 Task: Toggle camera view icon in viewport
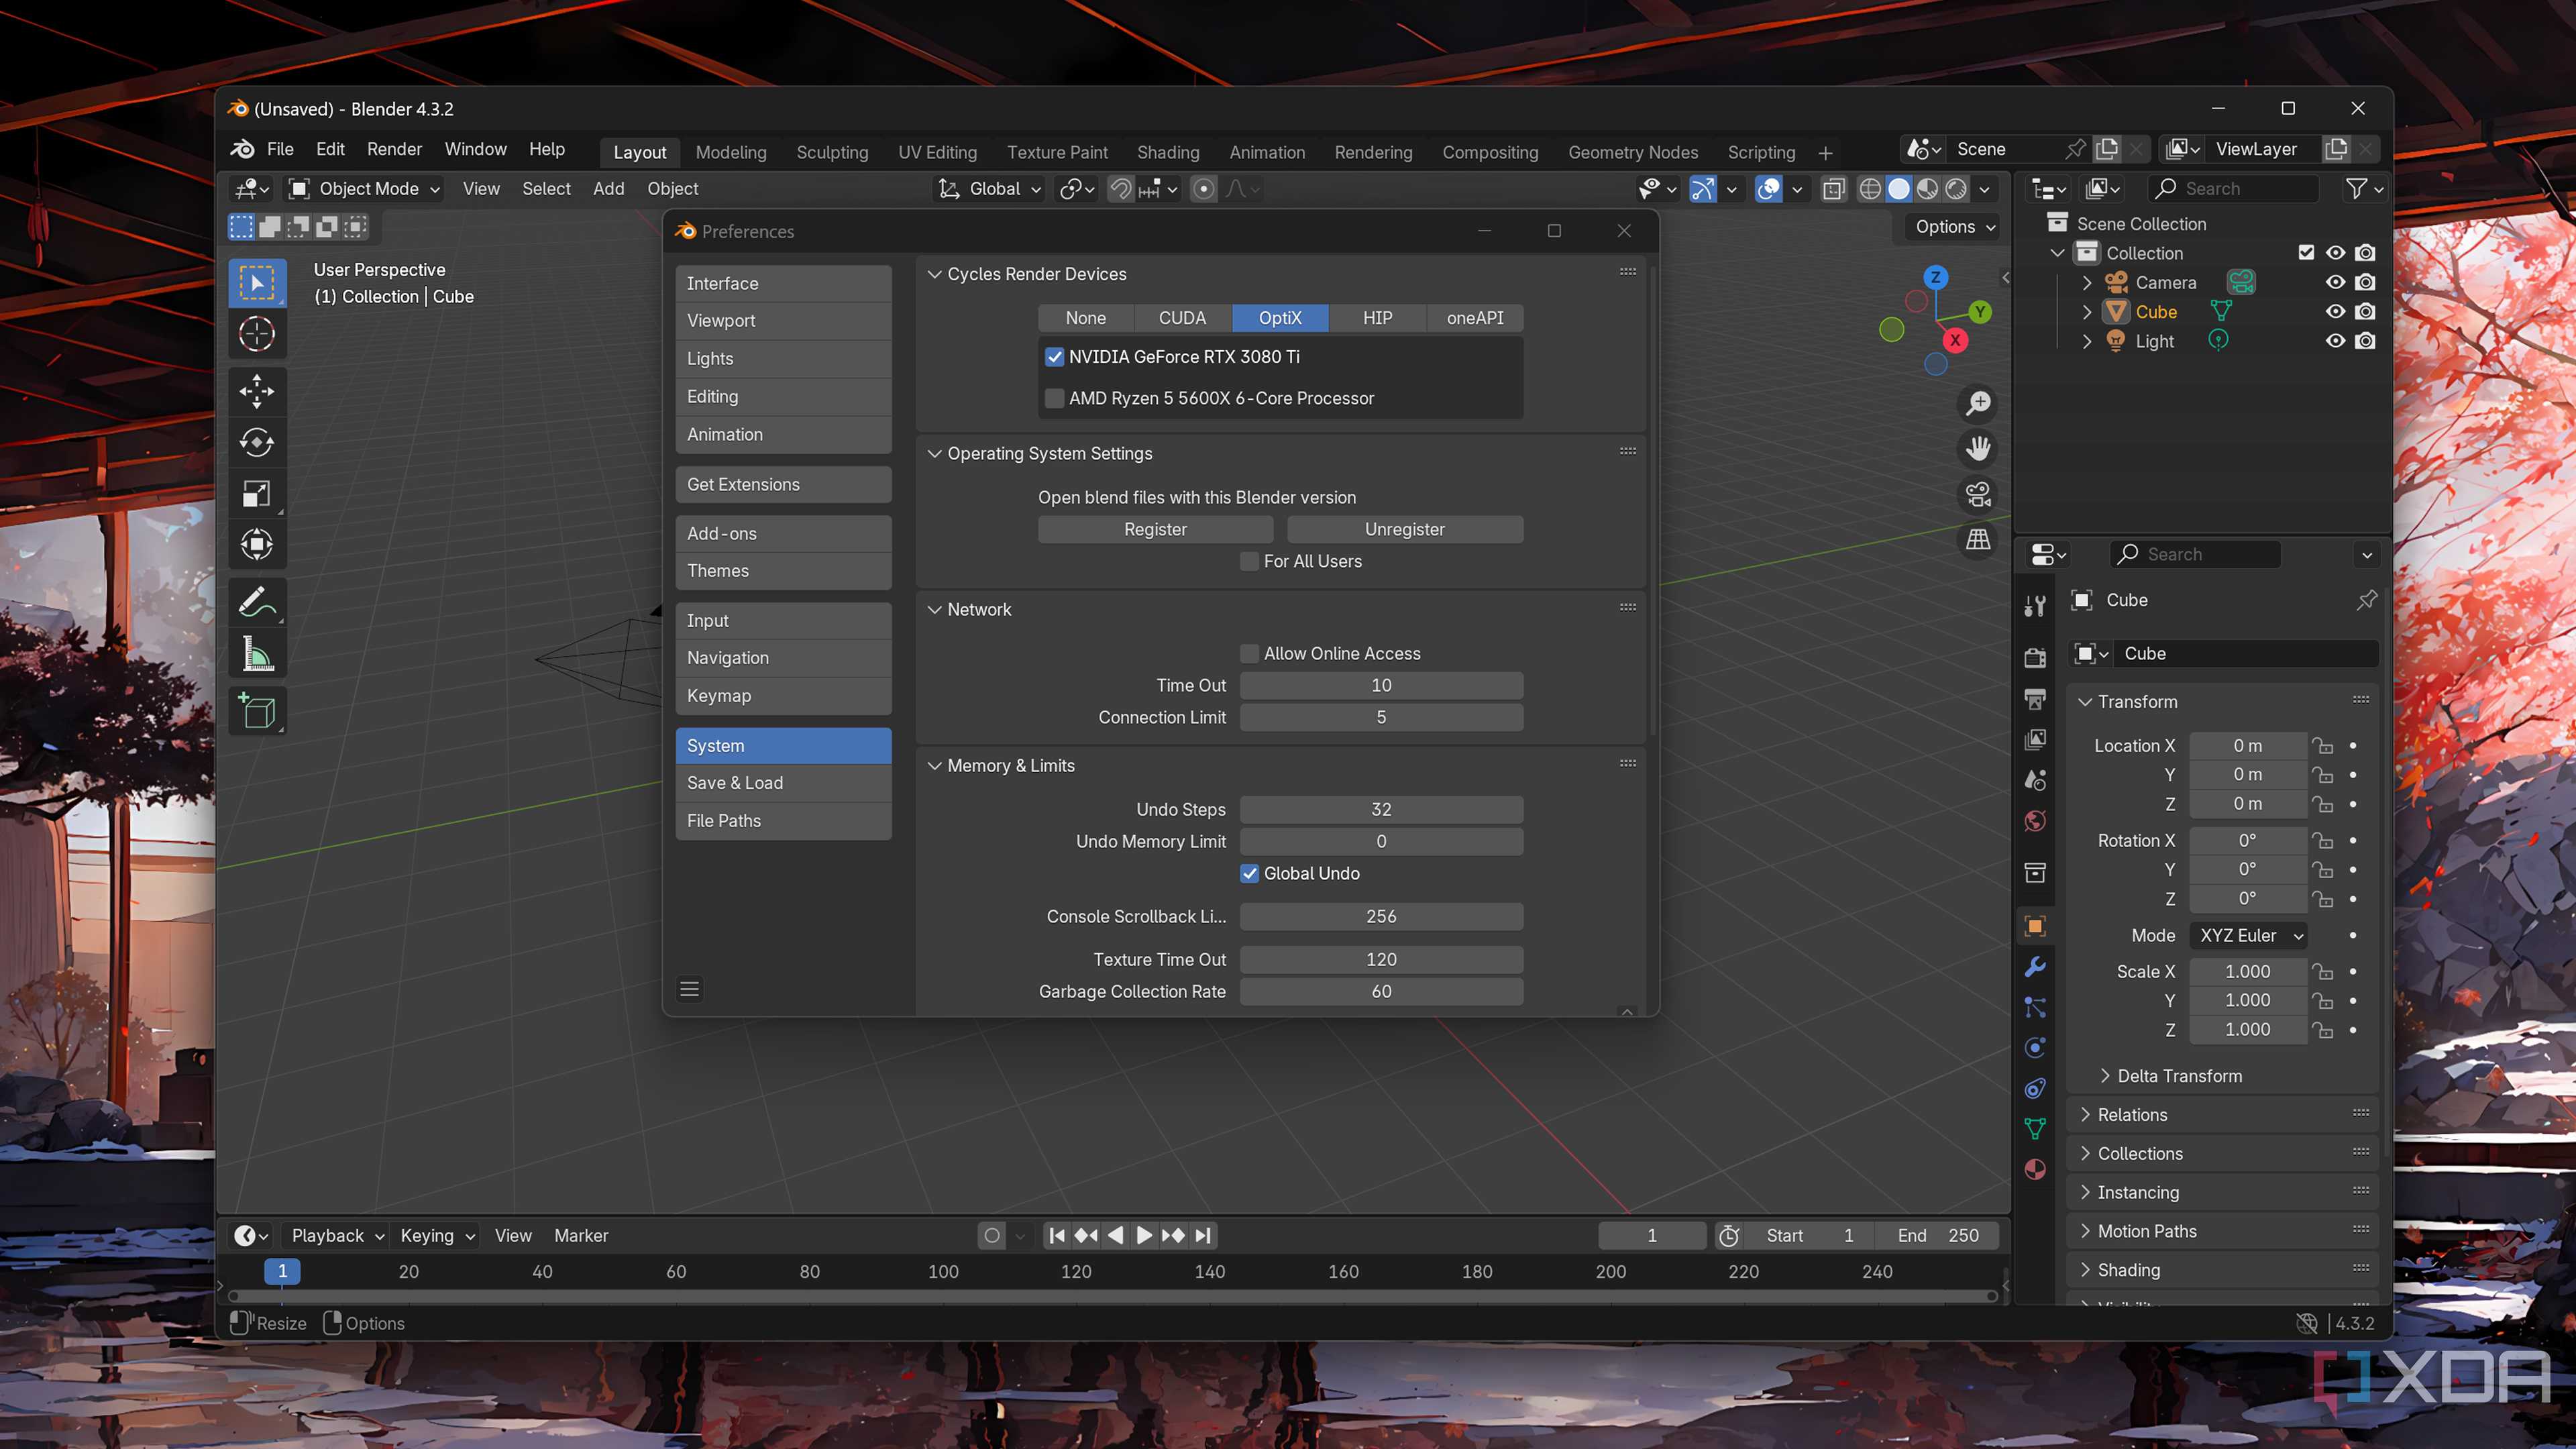point(1978,494)
